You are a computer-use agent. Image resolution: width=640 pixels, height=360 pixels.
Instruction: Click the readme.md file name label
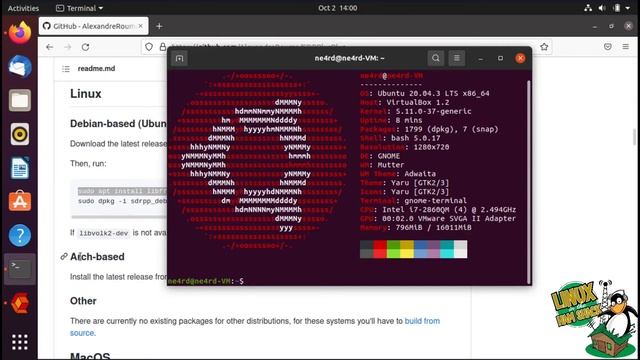(96, 69)
